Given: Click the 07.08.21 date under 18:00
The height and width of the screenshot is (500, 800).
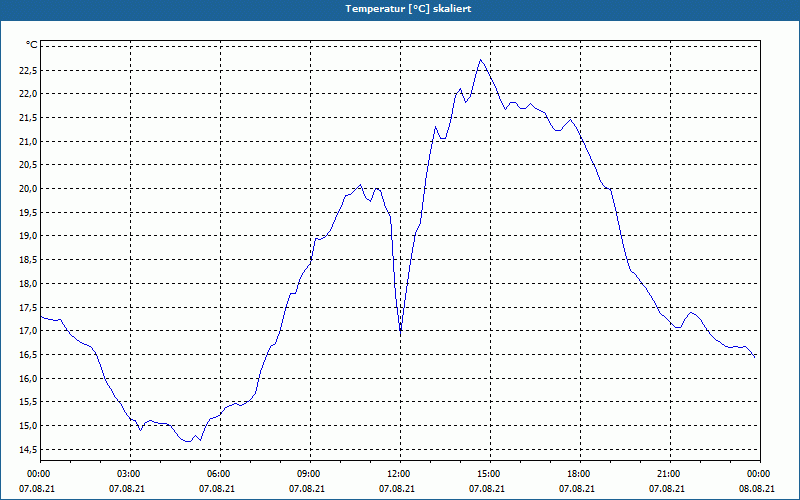Looking at the screenshot, I should [577, 489].
